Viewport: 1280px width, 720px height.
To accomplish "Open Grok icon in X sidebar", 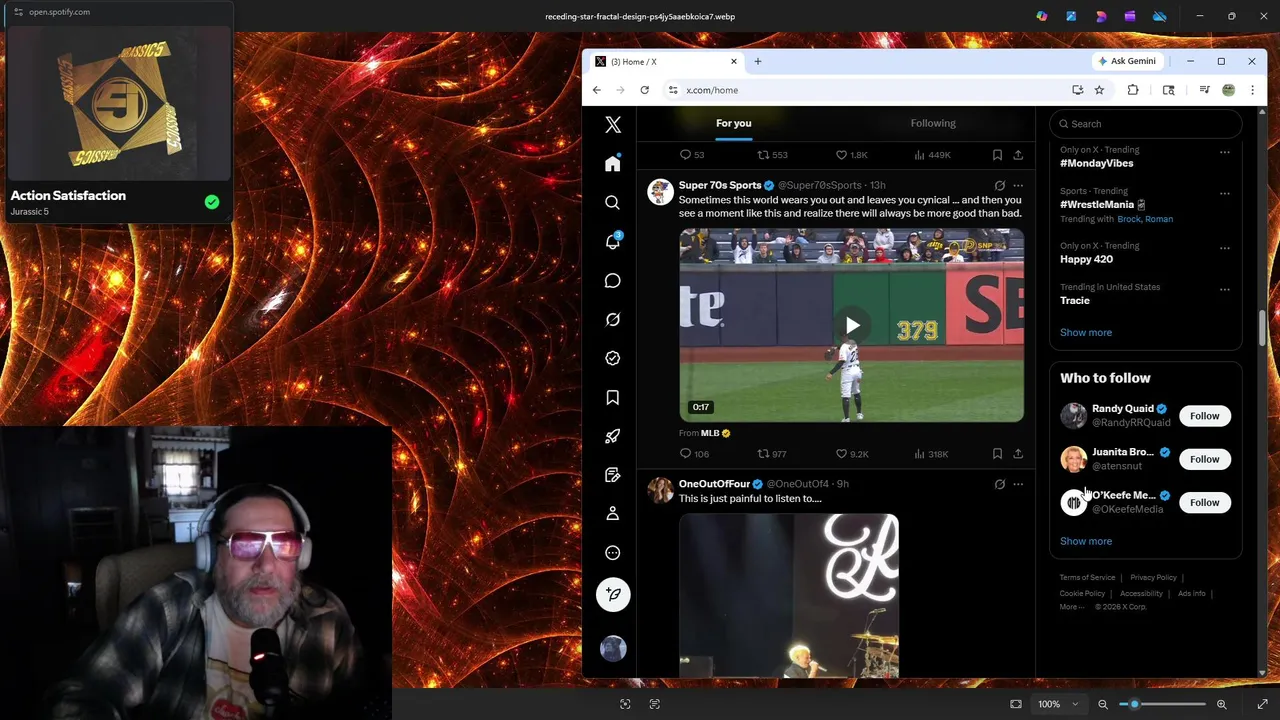I will pyautogui.click(x=613, y=319).
